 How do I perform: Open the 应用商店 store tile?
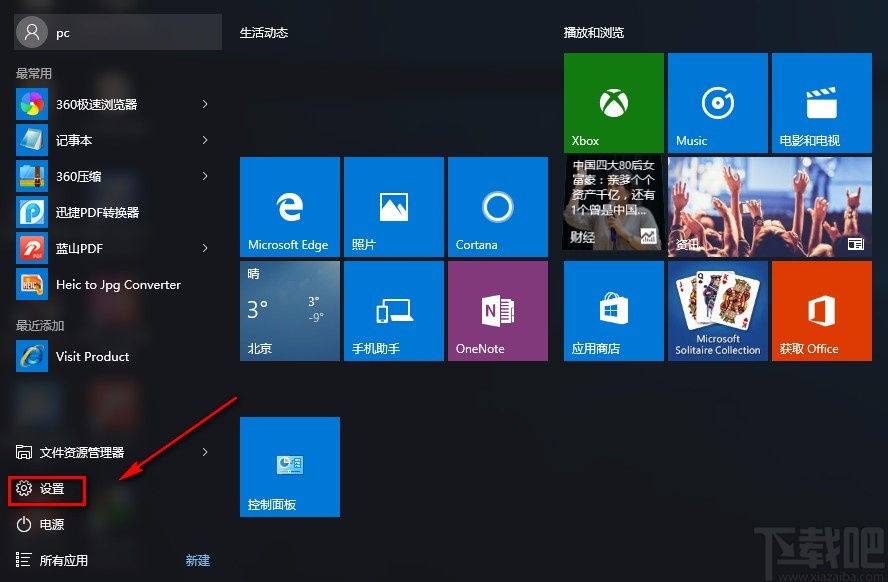613,310
